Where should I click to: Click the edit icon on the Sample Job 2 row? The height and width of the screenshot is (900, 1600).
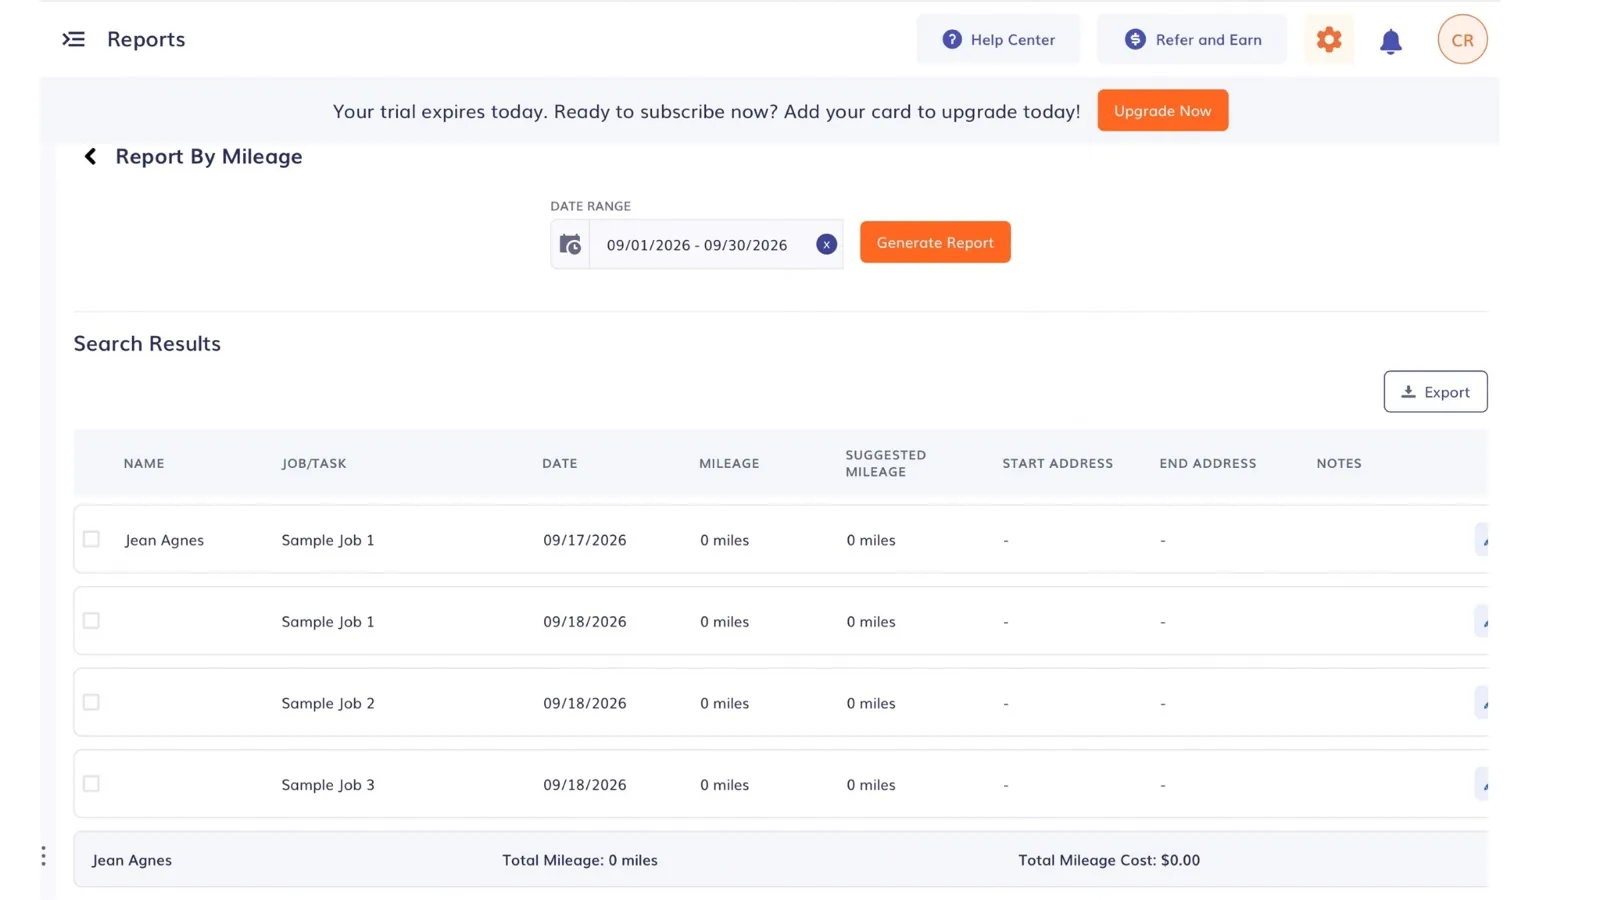click(1482, 703)
